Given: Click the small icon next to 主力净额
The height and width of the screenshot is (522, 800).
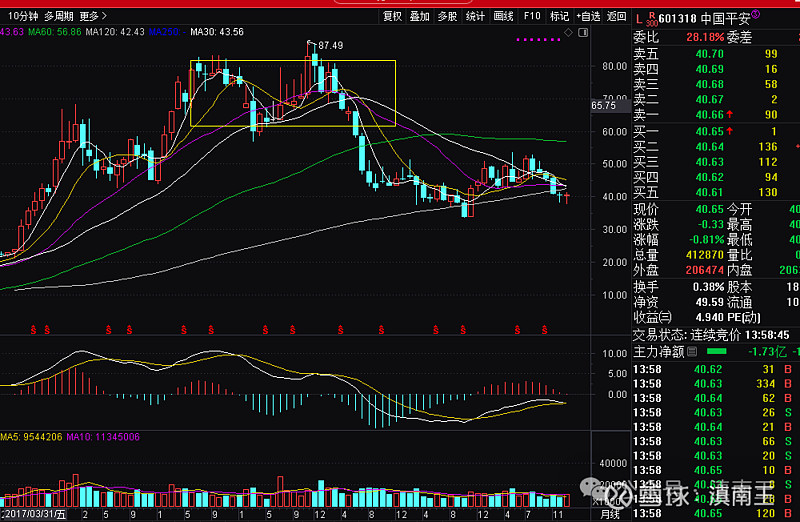Looking at the screenshot, I should pyautogui.click(x=691, y=352).
